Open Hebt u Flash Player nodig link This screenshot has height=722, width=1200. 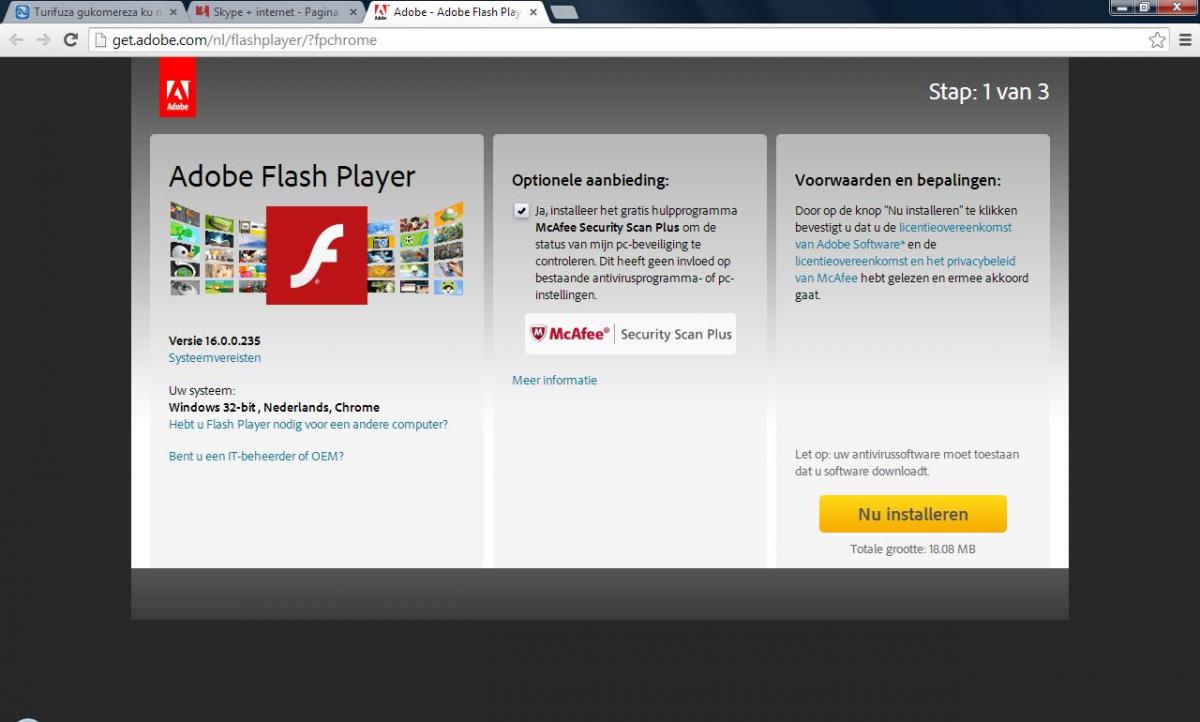(308, 424)
